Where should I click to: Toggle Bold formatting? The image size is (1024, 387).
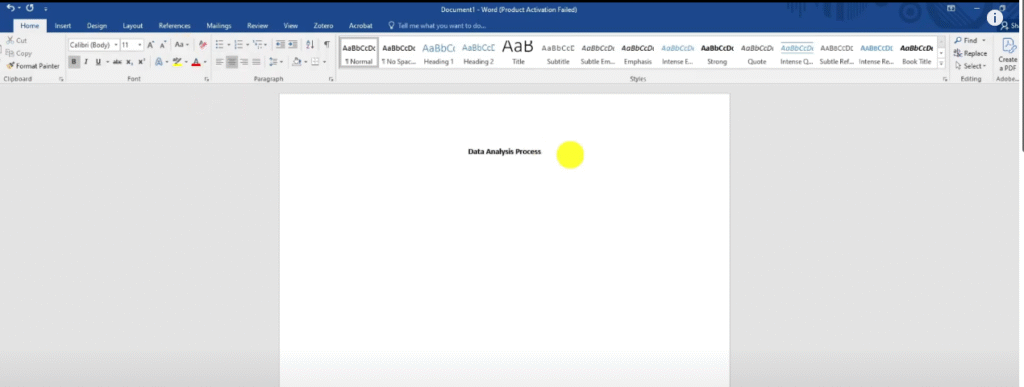tap(74, 62)
